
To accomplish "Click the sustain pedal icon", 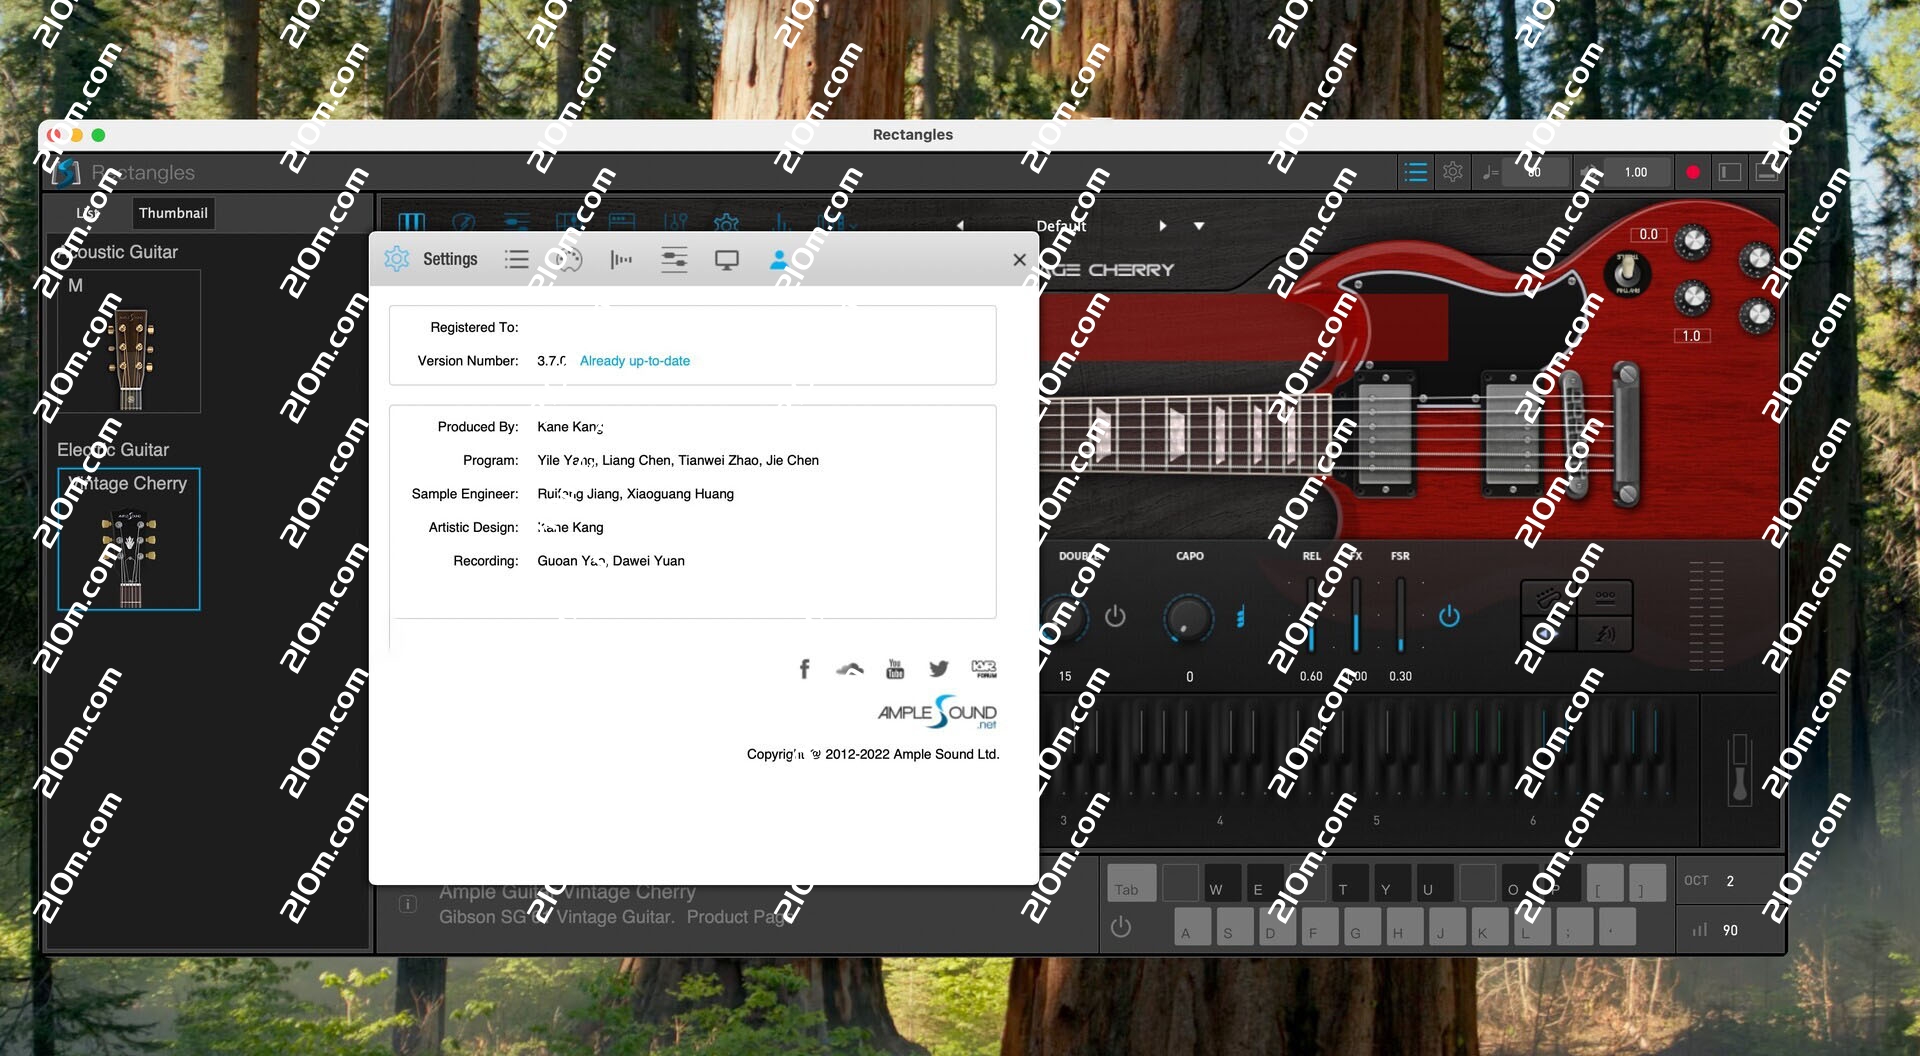I will (x=1739, y=769).
